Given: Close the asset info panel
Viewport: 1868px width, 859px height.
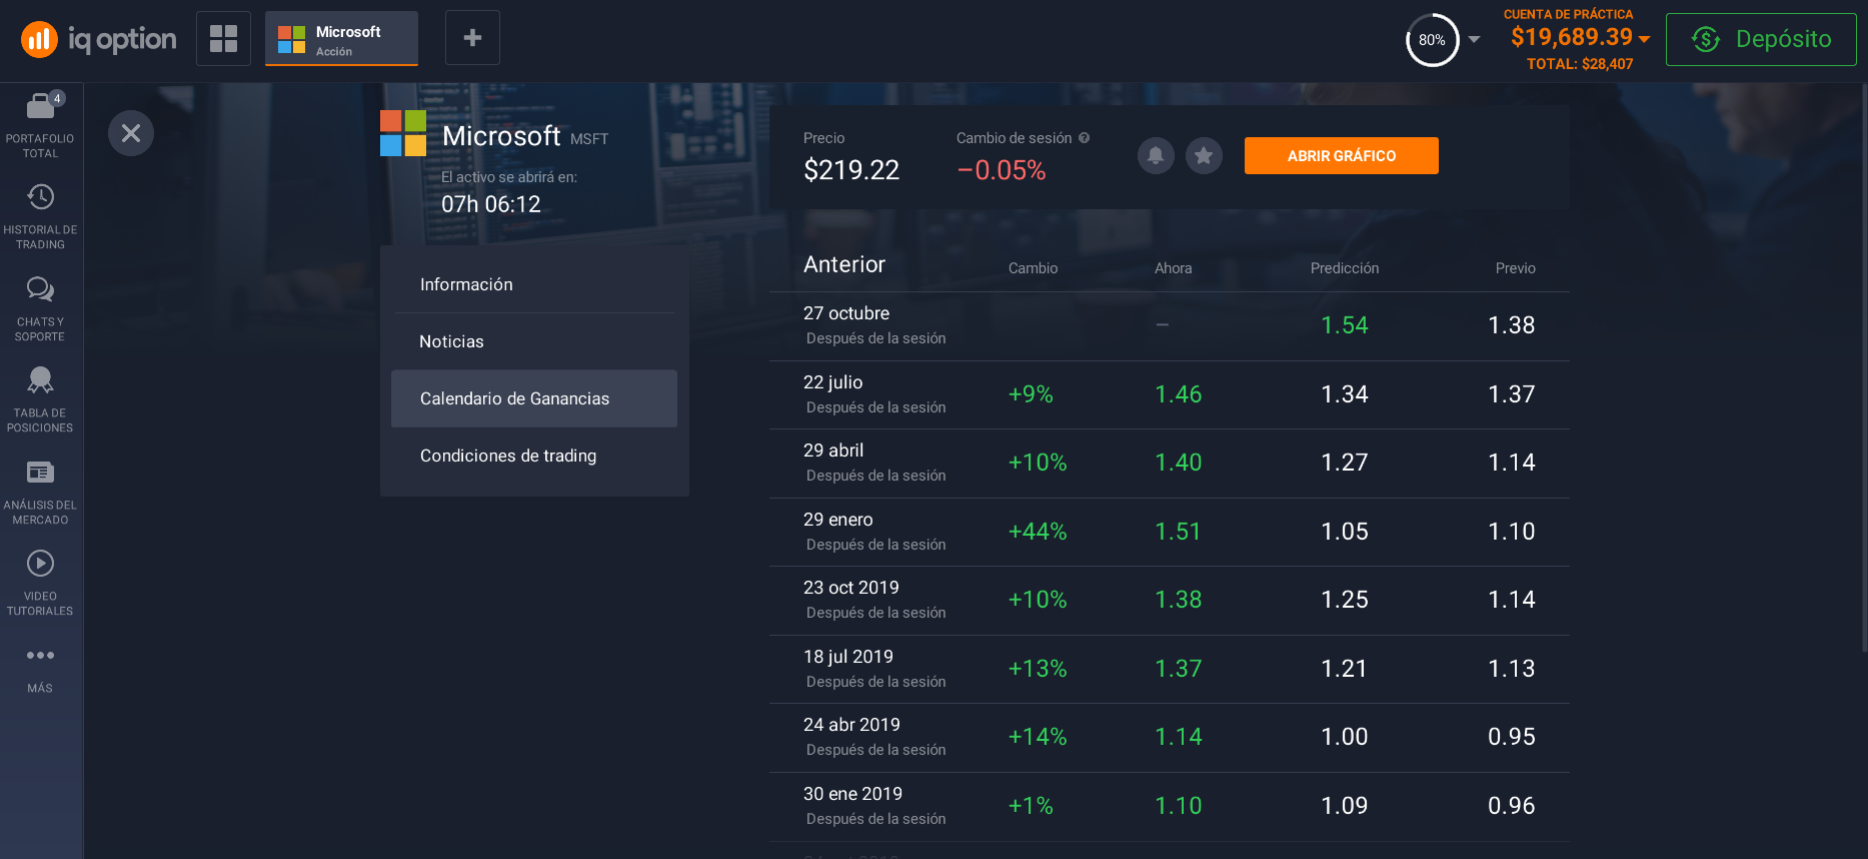Looking at the screenshot, I should [131, 133].
